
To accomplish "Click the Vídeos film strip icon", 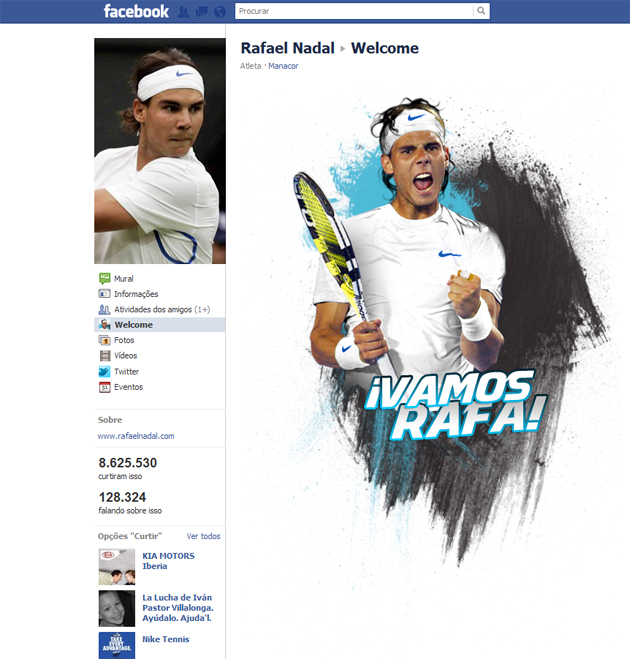I will (104, 356).
